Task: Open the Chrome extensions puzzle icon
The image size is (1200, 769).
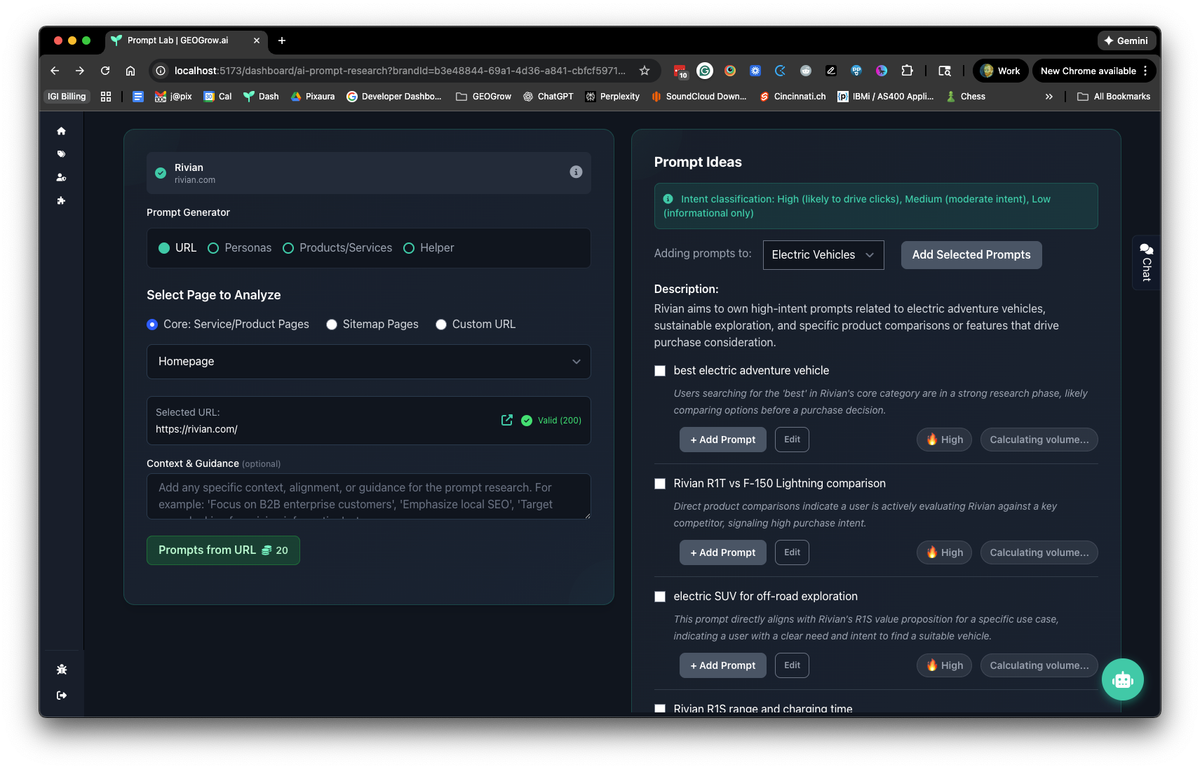Action: pyautogui.click(x=907, y=71)
